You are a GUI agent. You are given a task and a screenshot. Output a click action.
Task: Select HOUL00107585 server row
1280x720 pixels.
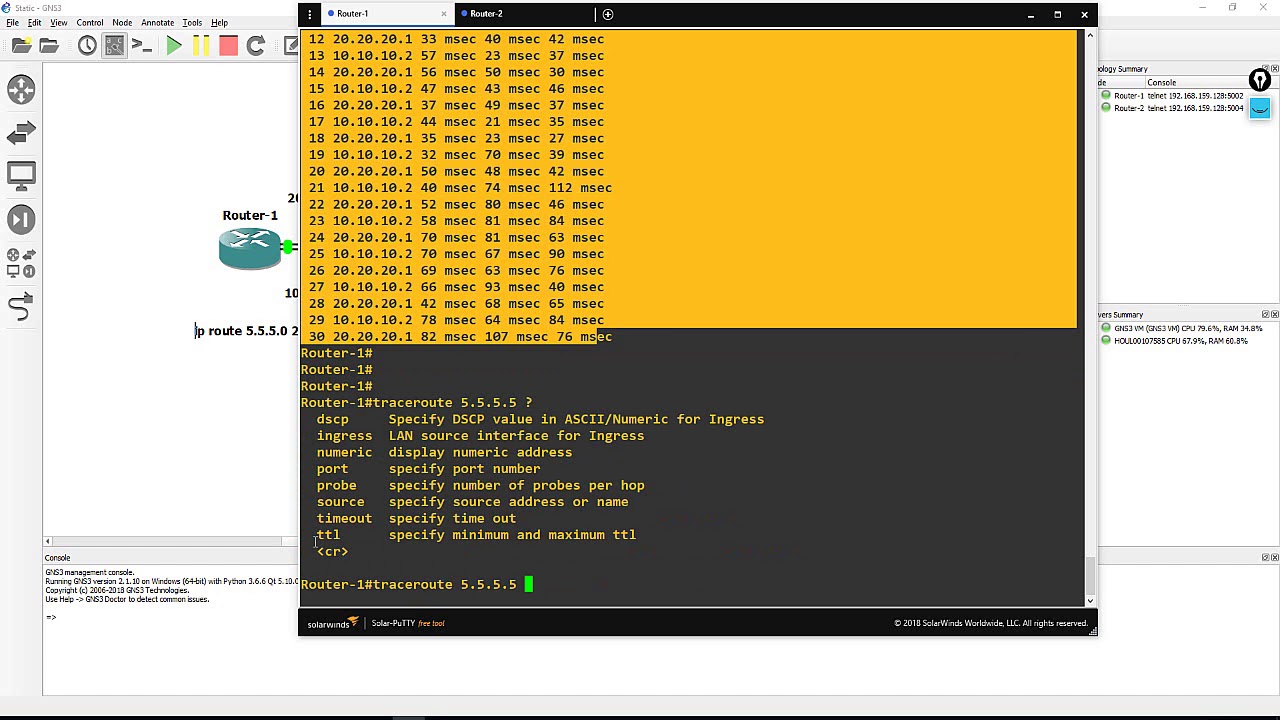coord(1176,341)
